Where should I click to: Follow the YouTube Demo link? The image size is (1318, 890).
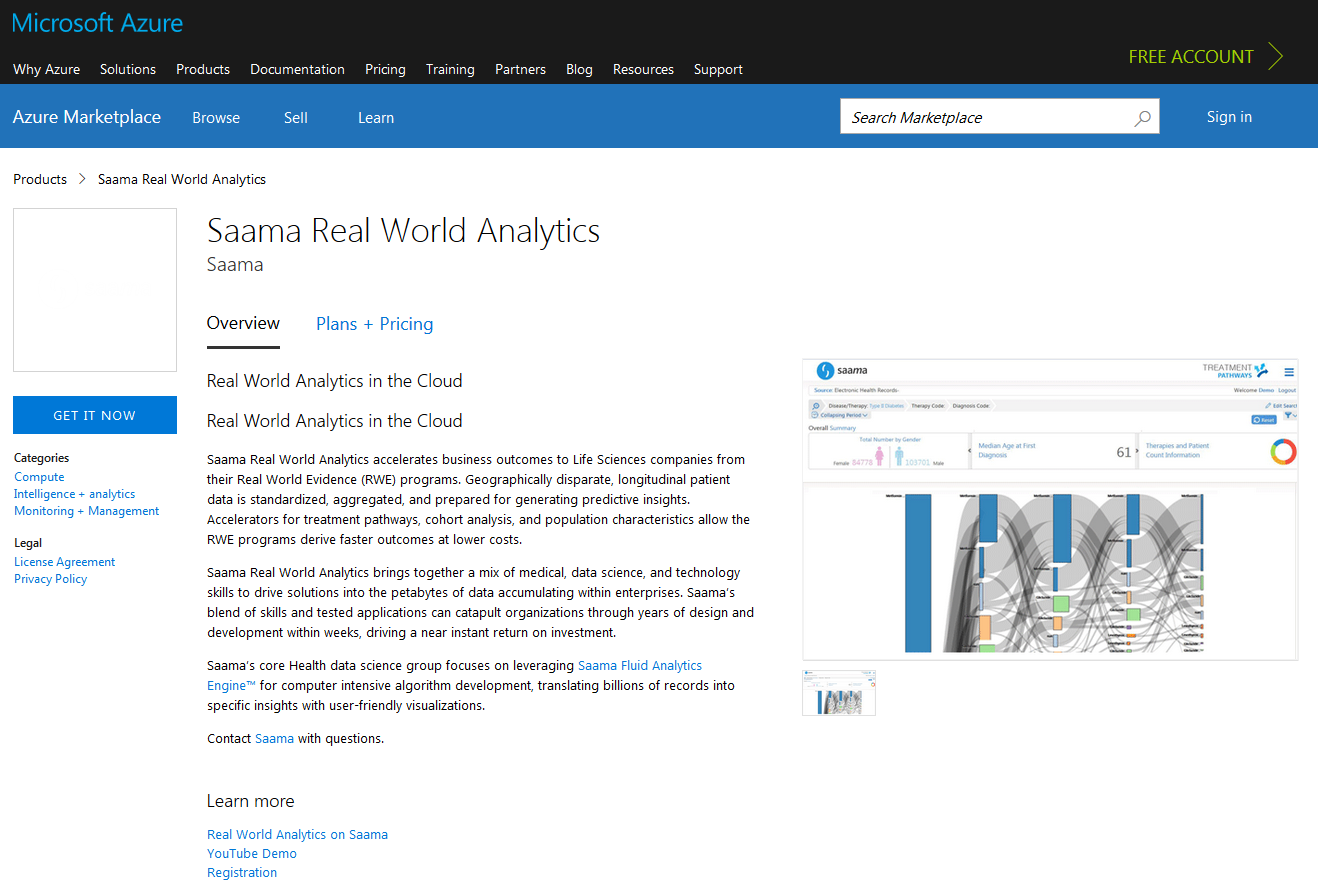(x=252, y=854)
